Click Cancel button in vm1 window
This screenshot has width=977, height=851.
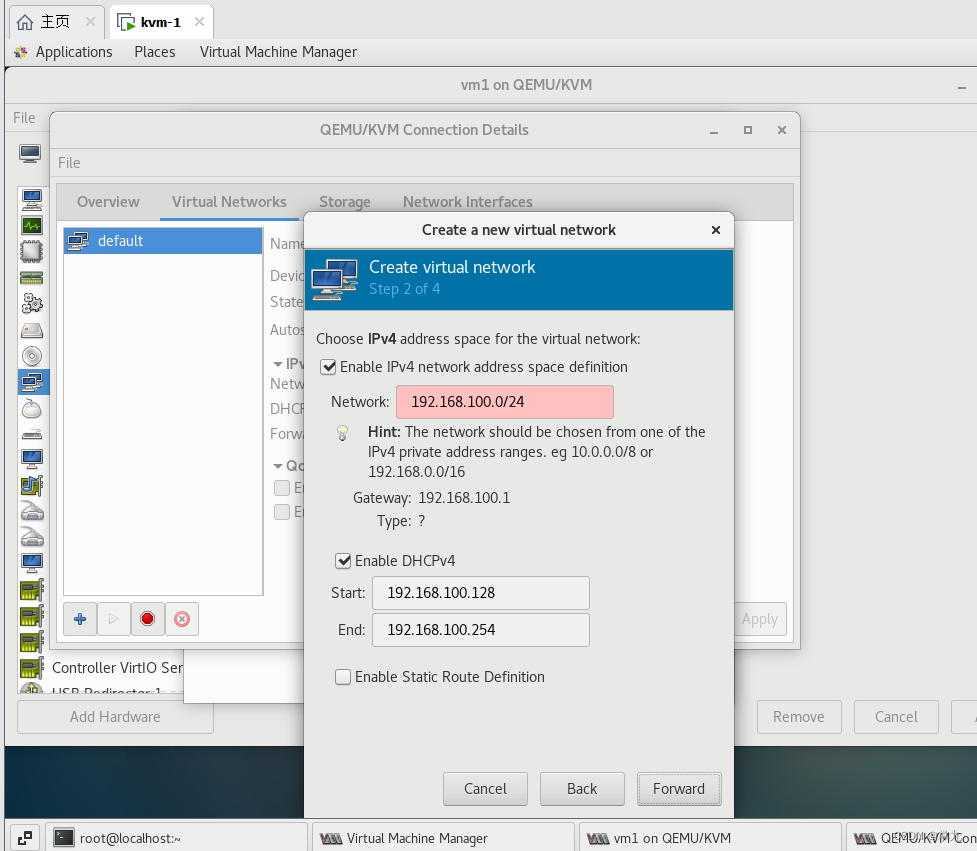[896, 717]
